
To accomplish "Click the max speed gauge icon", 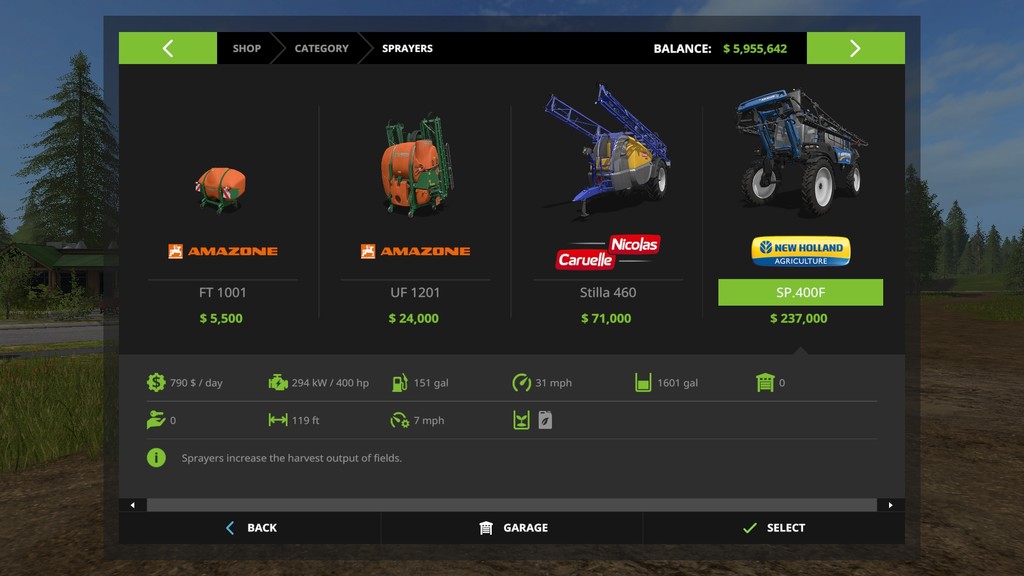I will 521,383.
